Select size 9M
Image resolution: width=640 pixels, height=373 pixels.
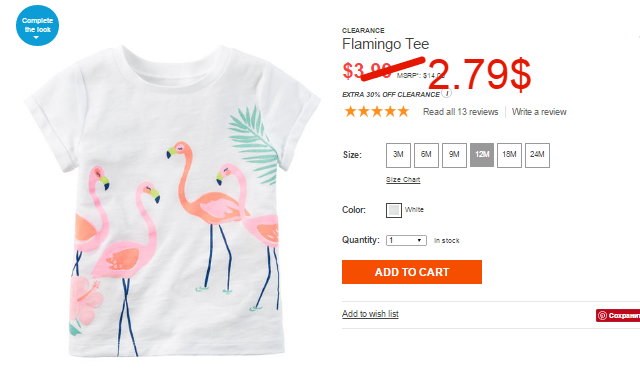coord(454,155)
